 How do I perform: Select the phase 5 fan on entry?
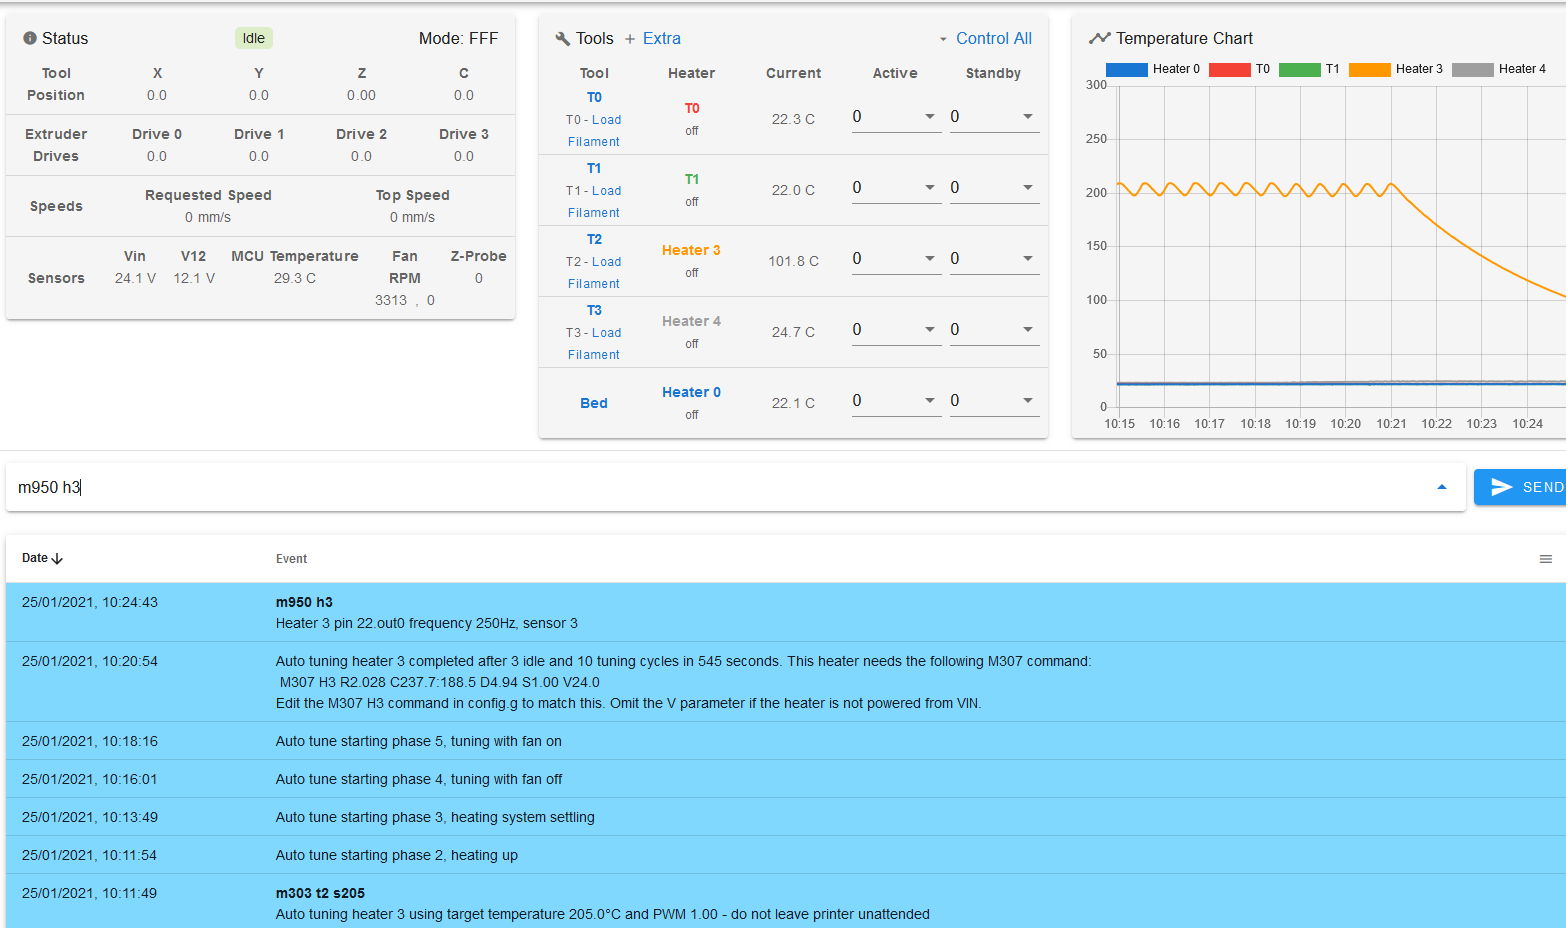pos(786,741)
